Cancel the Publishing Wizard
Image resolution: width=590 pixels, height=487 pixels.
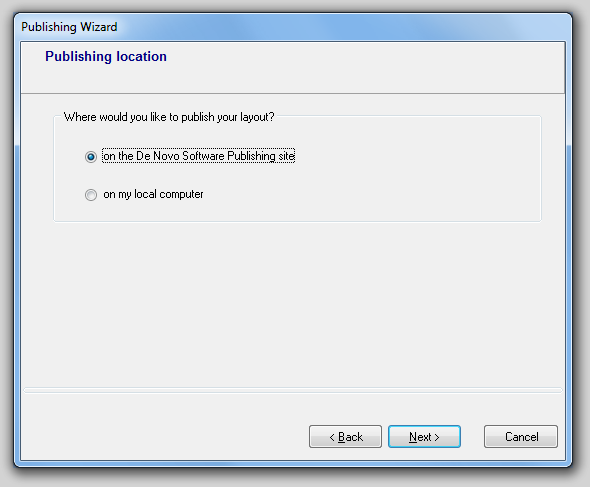pyautogui.click(x=521, y=437)
